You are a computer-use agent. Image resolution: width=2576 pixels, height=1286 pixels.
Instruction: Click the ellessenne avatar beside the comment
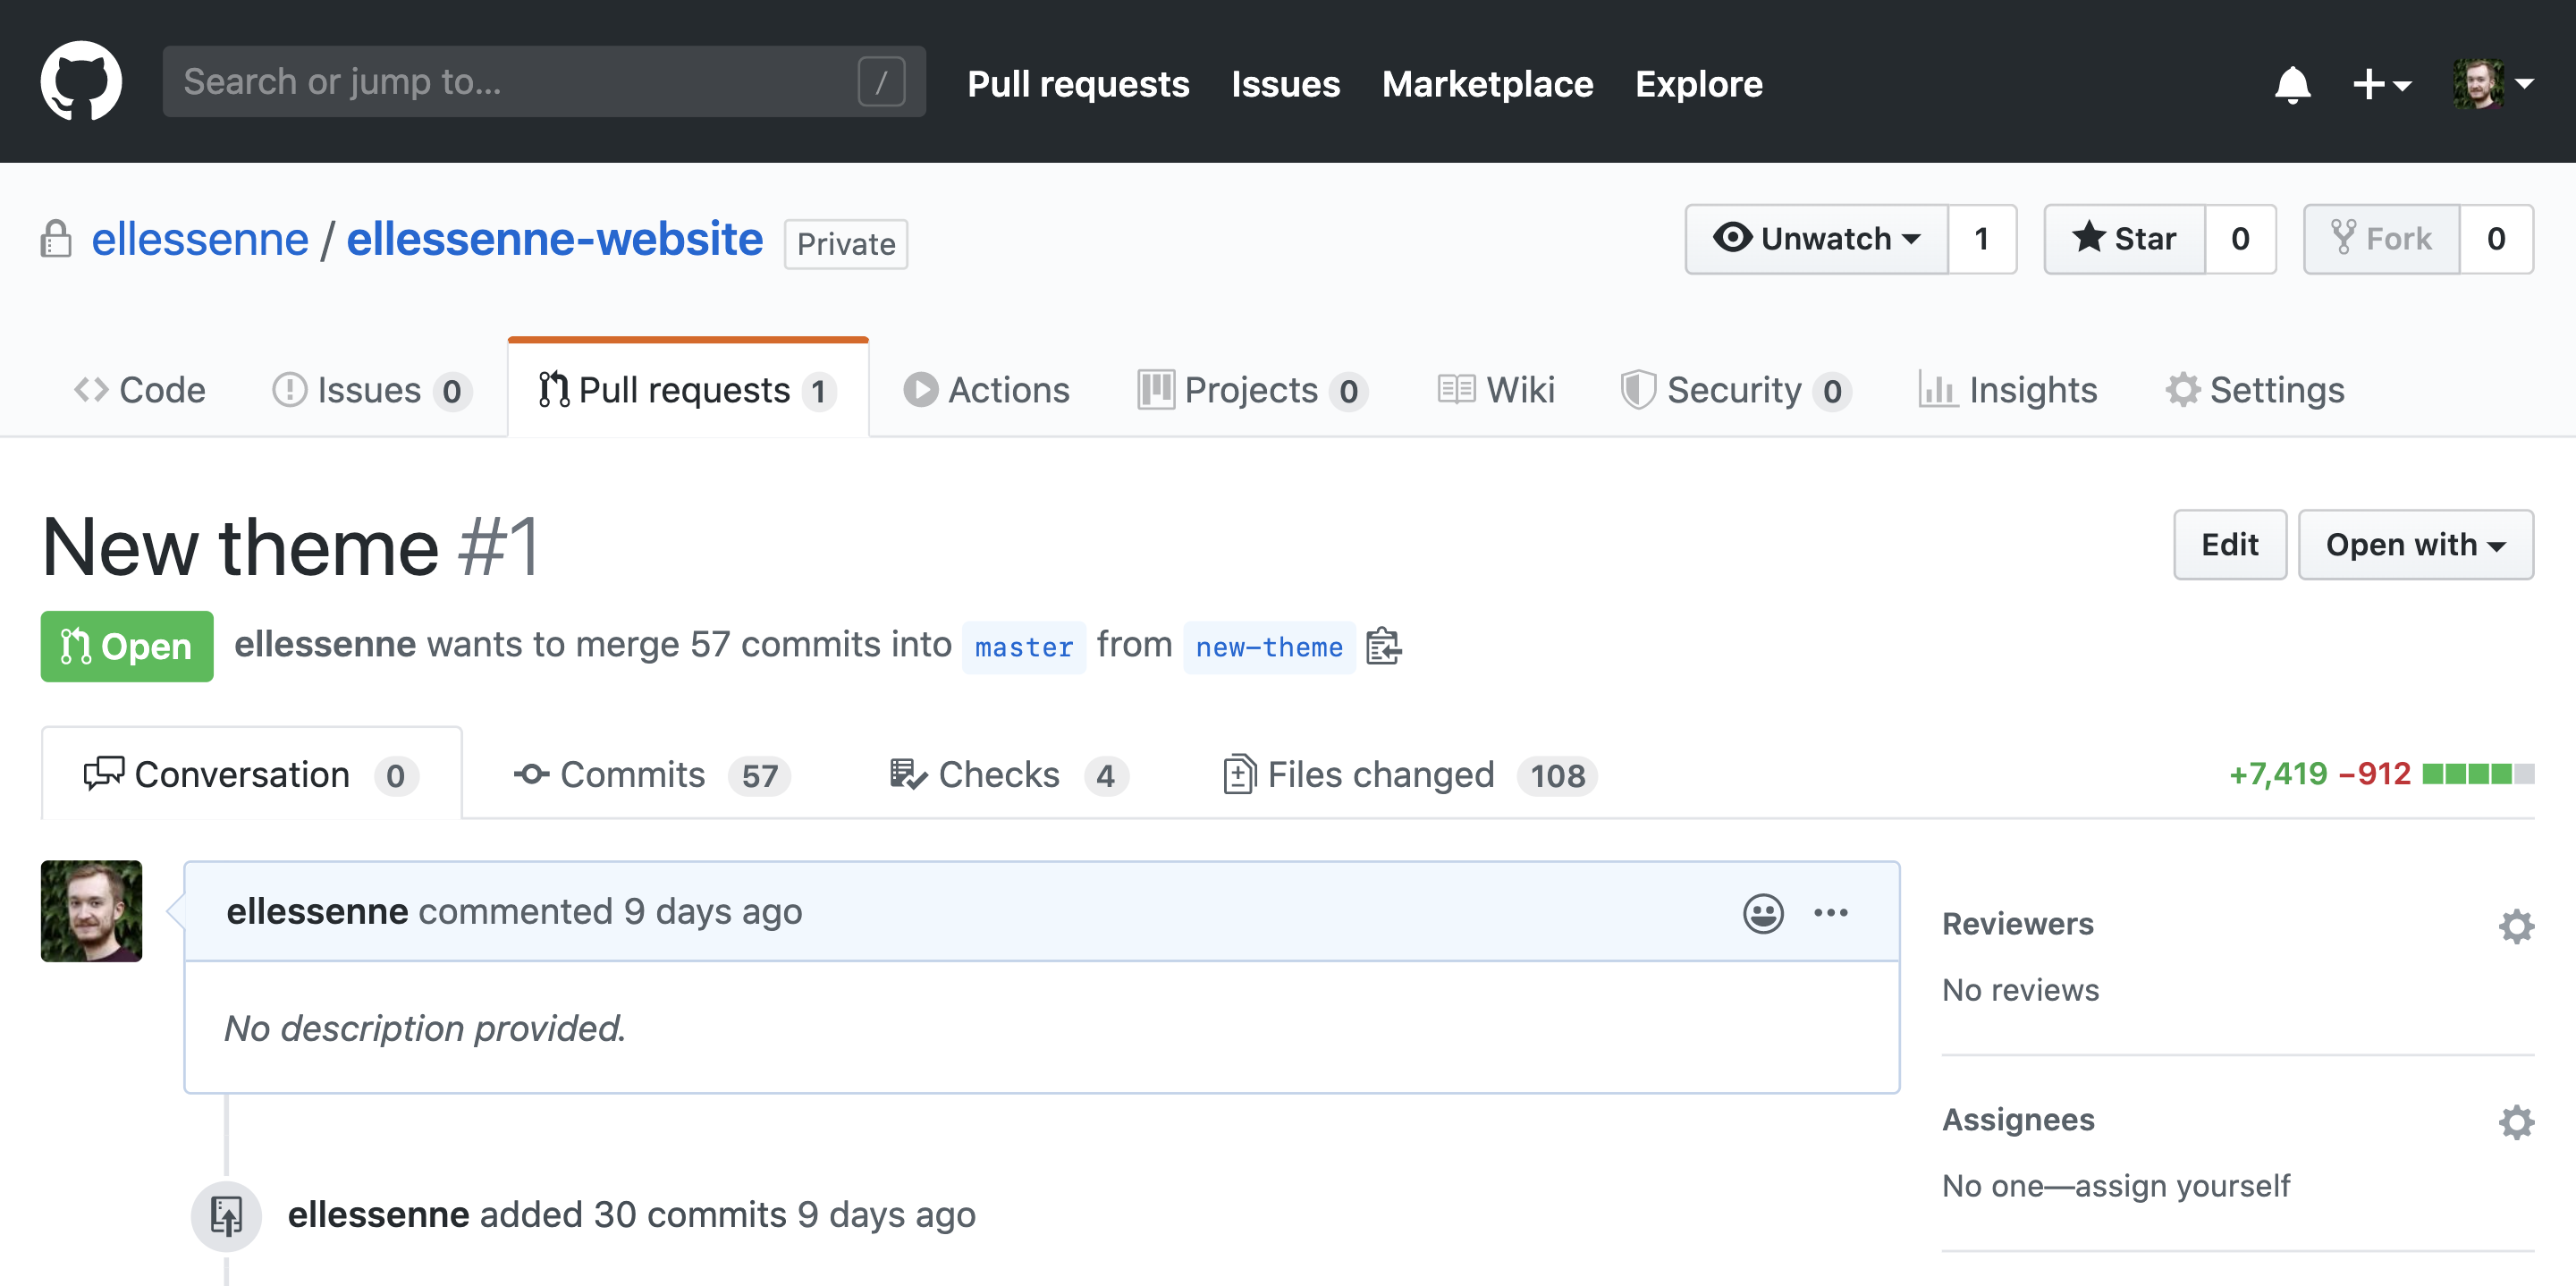coord(91,910)
